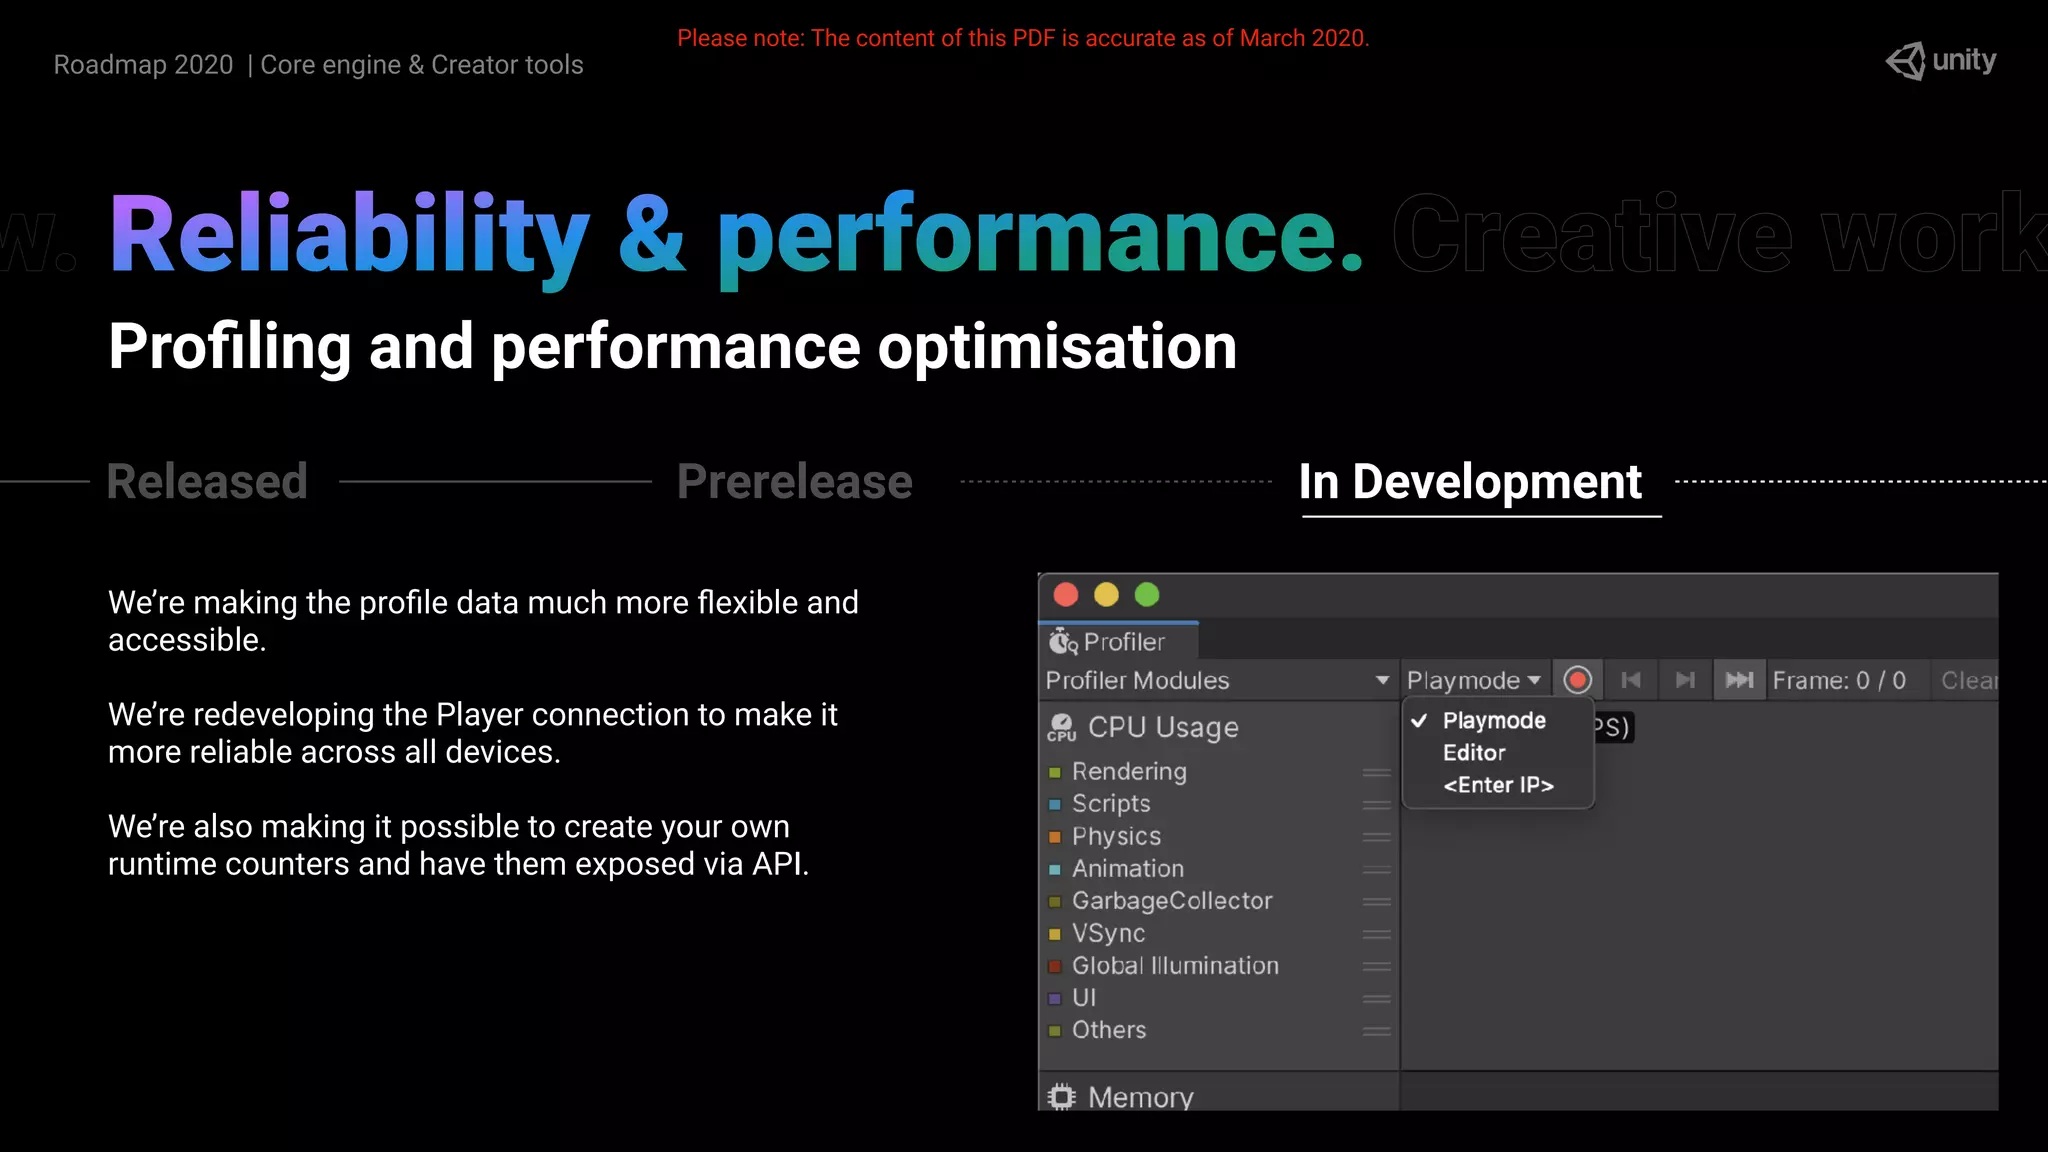Choose <Enter IP> in the target menu
Image resolution: width=2048 pixels, height=1152 pixels.
point(1498,785)
